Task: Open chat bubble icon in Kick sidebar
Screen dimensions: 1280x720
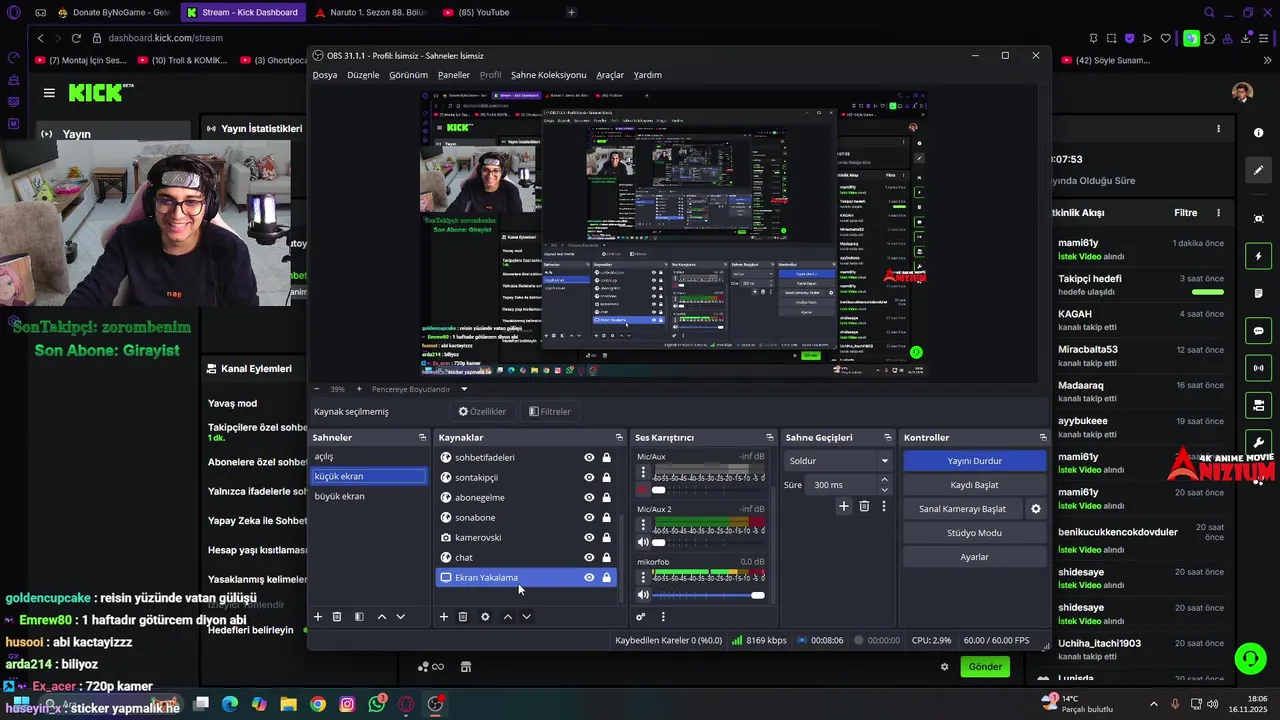Action: coord(1258,331)
